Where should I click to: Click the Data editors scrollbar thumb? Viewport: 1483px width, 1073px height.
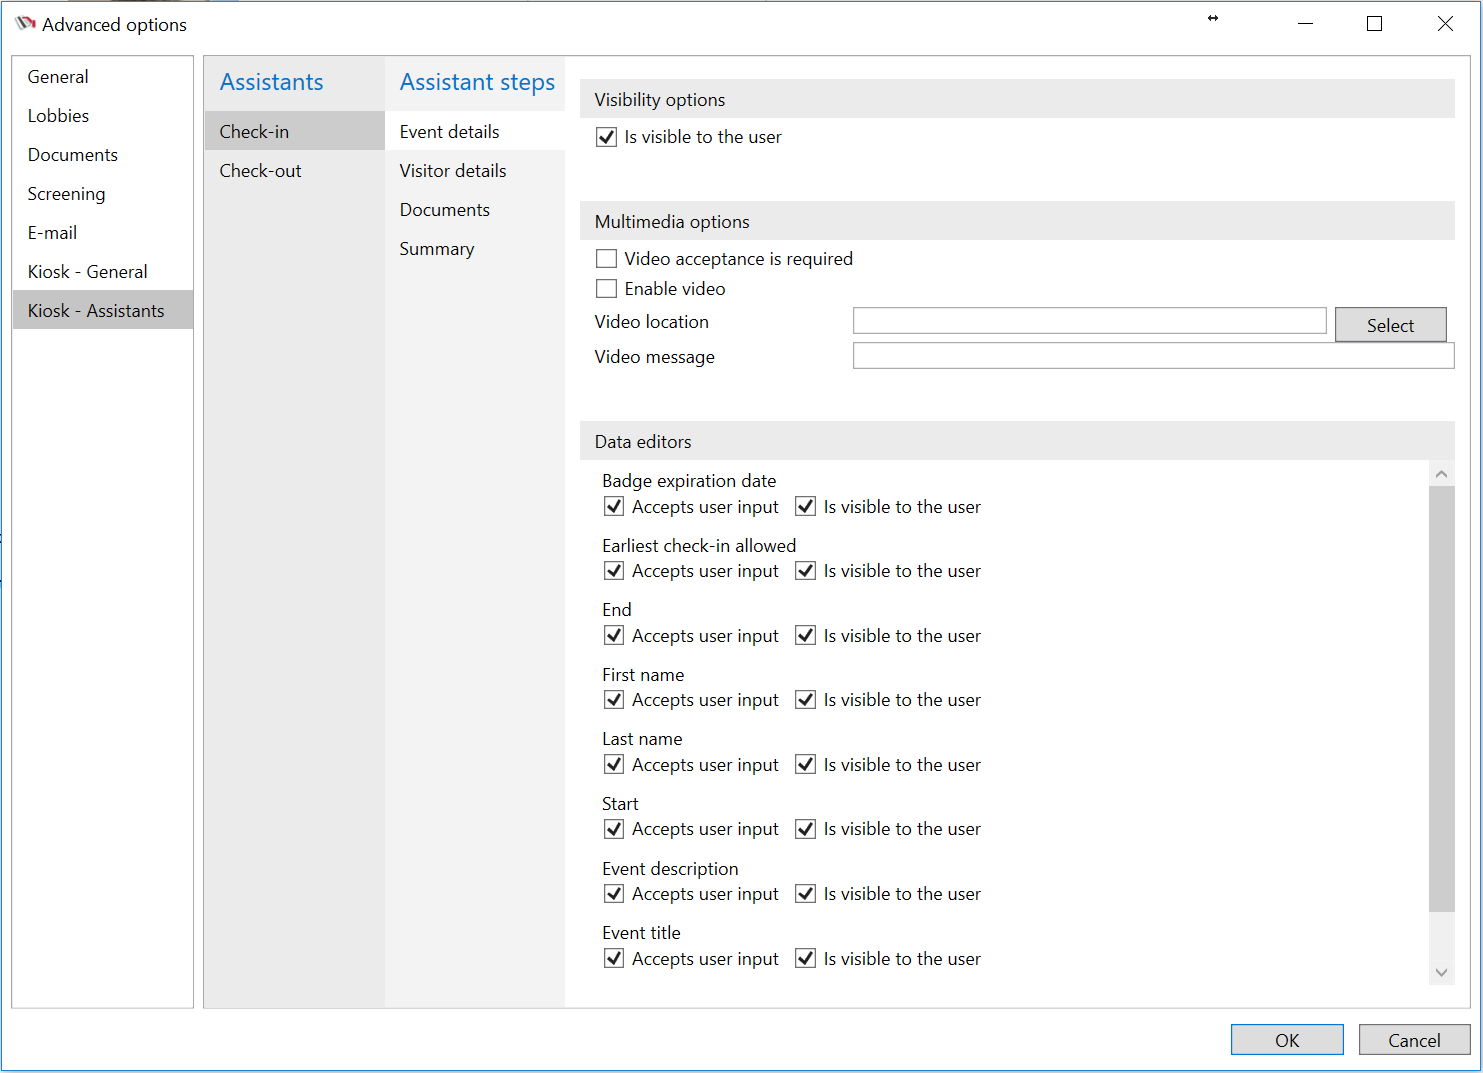(1441, 699)
